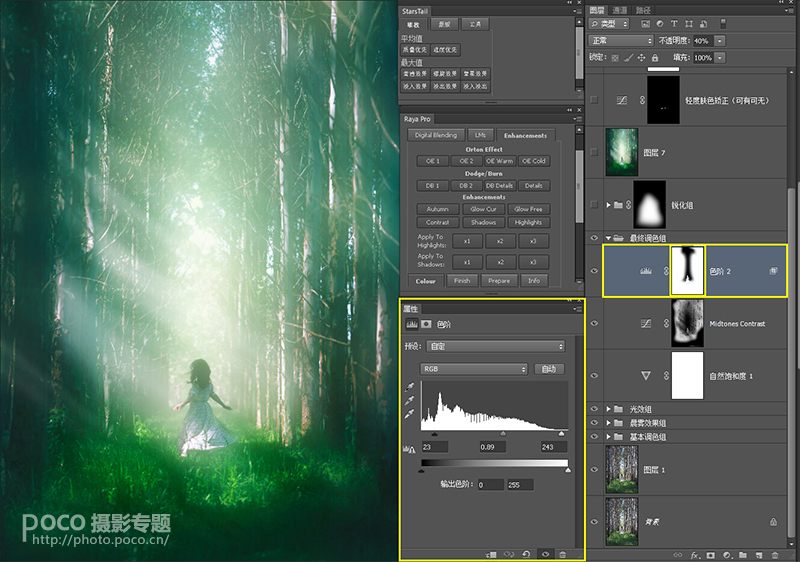Screen dimensions: 800x562
Task: Toggle adjustment layer visibility in Properties
Action: click(x=545, y=554)
